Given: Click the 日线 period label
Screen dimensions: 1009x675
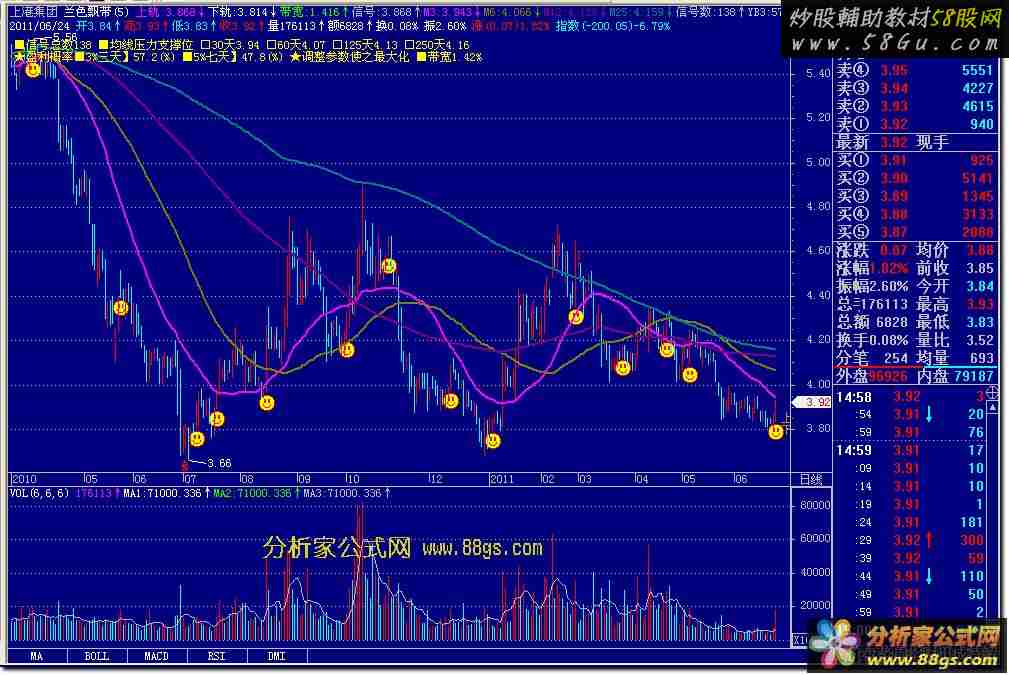Looking at the screenshot, I should [x=811, y=479].
